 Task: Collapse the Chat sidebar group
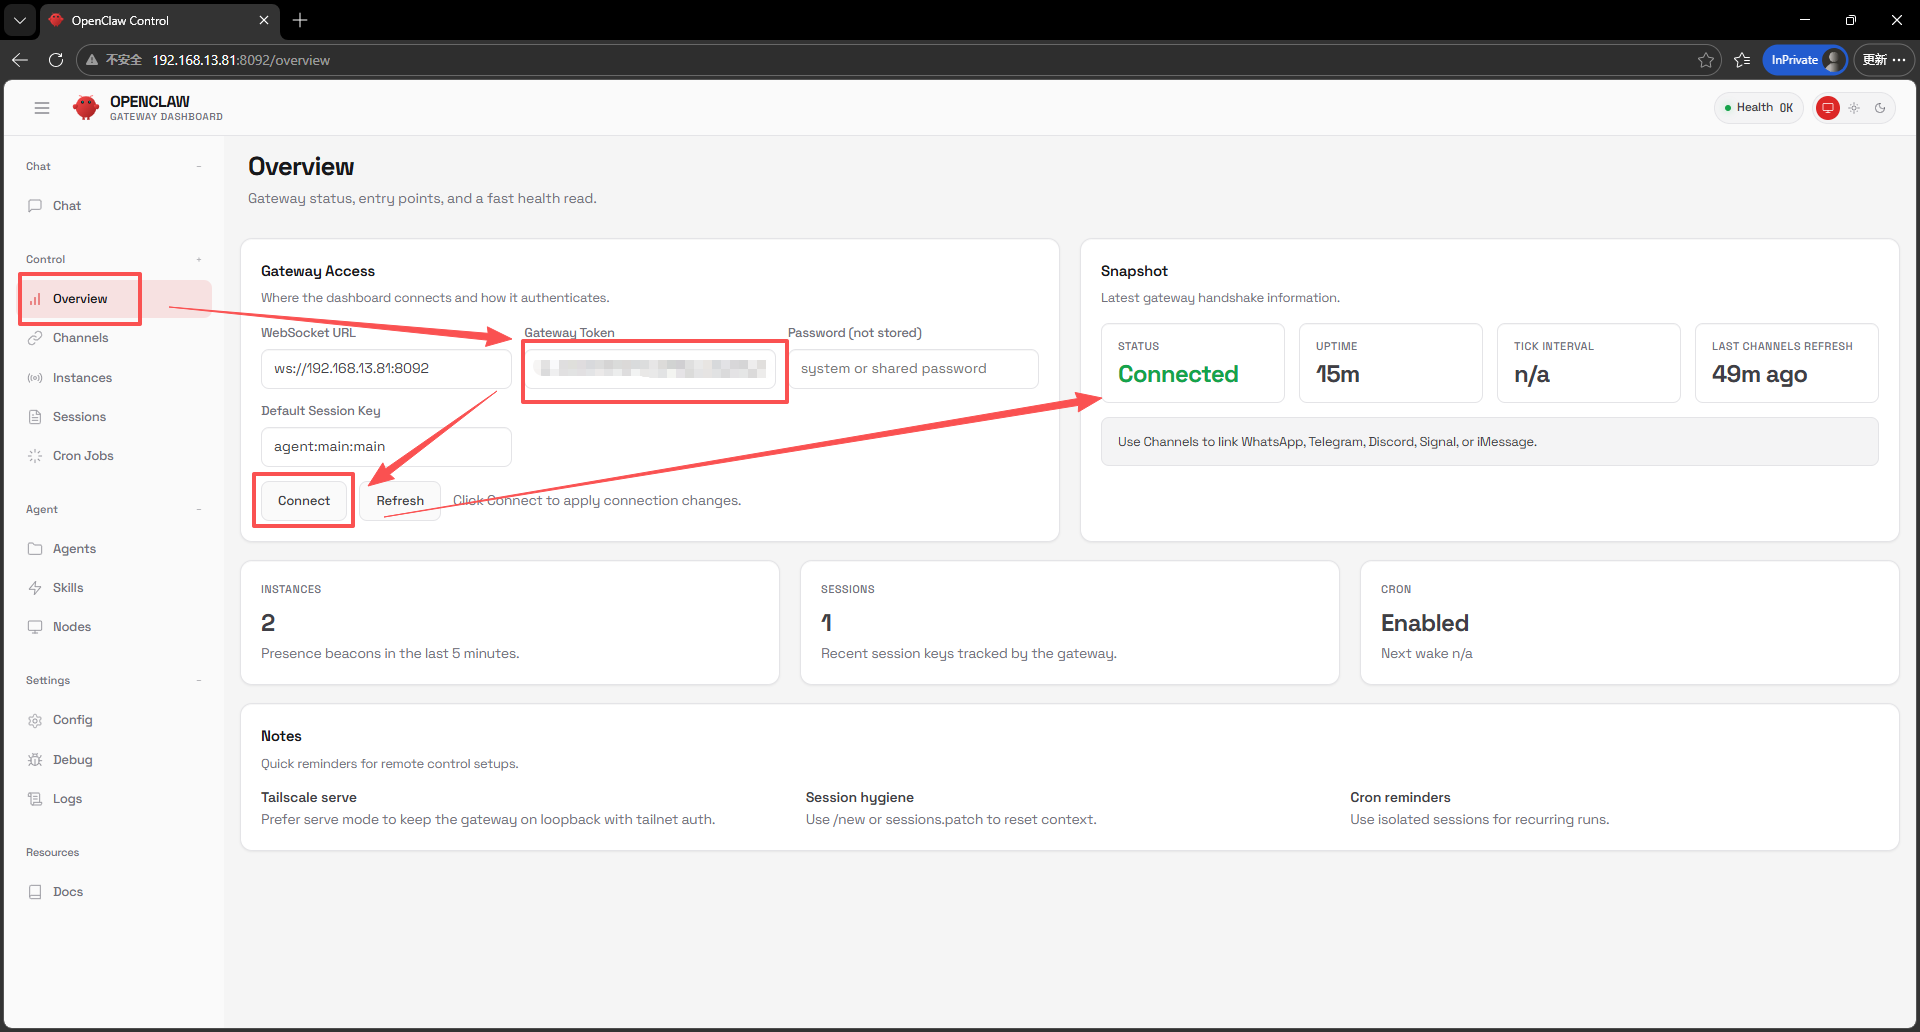click(x=199, y=166)
